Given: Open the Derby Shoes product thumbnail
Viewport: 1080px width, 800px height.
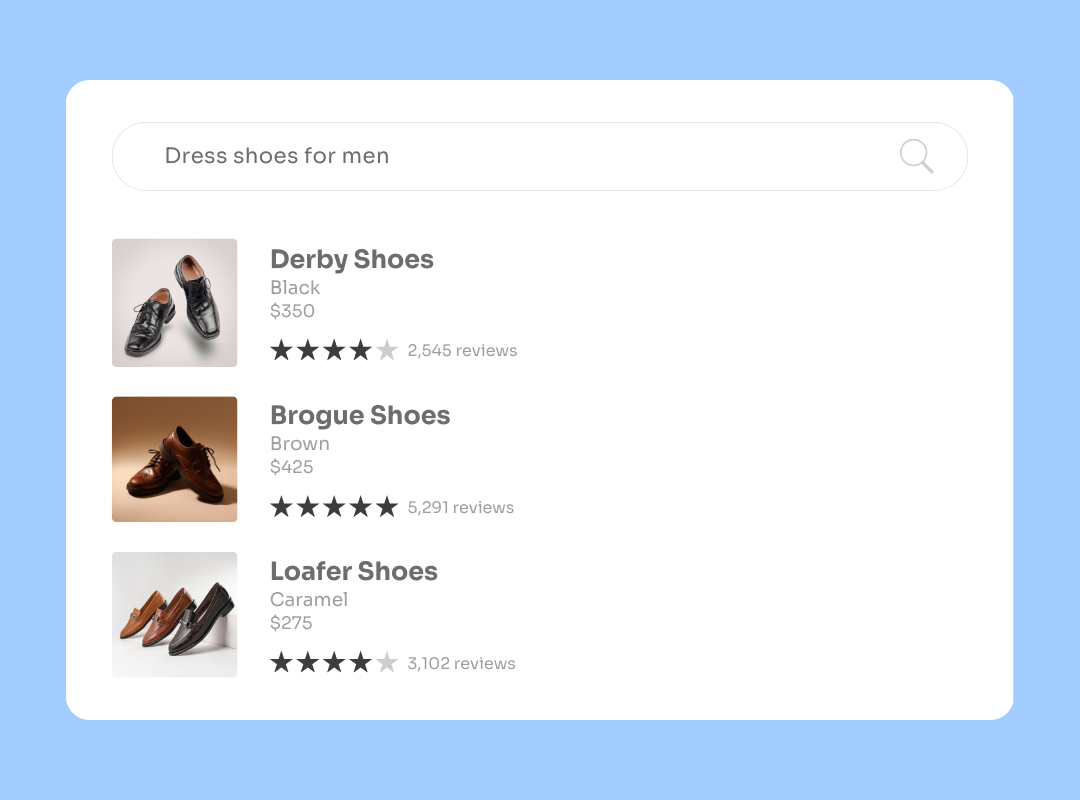Looking at the screenshot, I should pos(174,302).
